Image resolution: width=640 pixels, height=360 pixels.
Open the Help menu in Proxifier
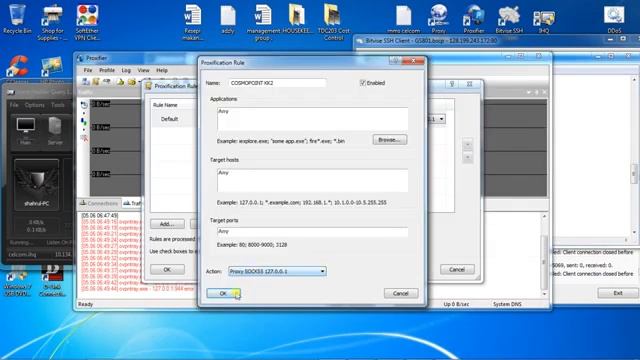tap(162, 70)
